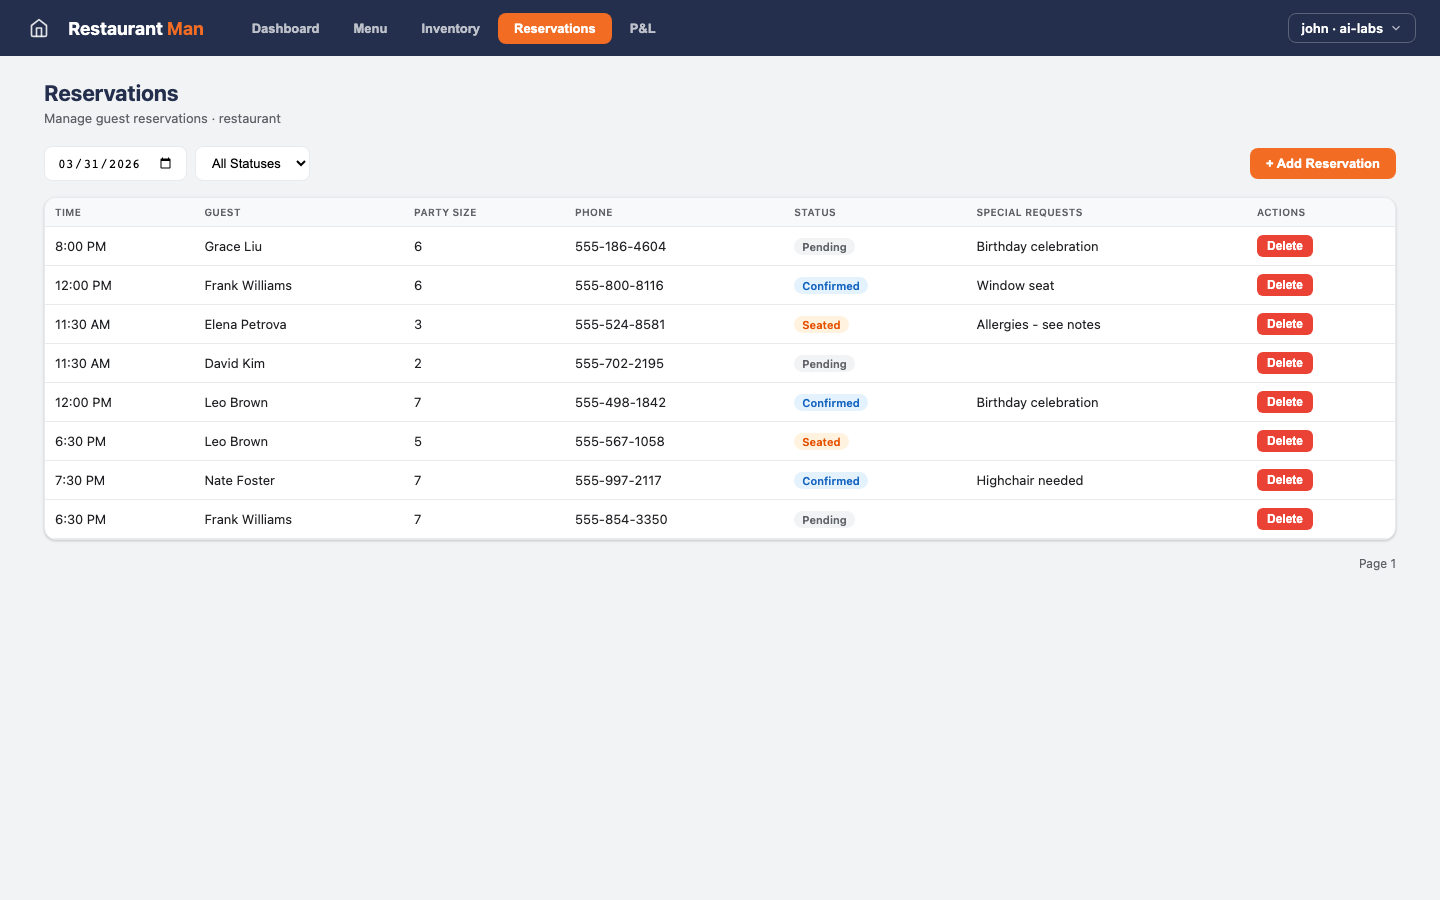1440x900 pixels.
Task: Click the Add Reservation button
Action: 1322,163
